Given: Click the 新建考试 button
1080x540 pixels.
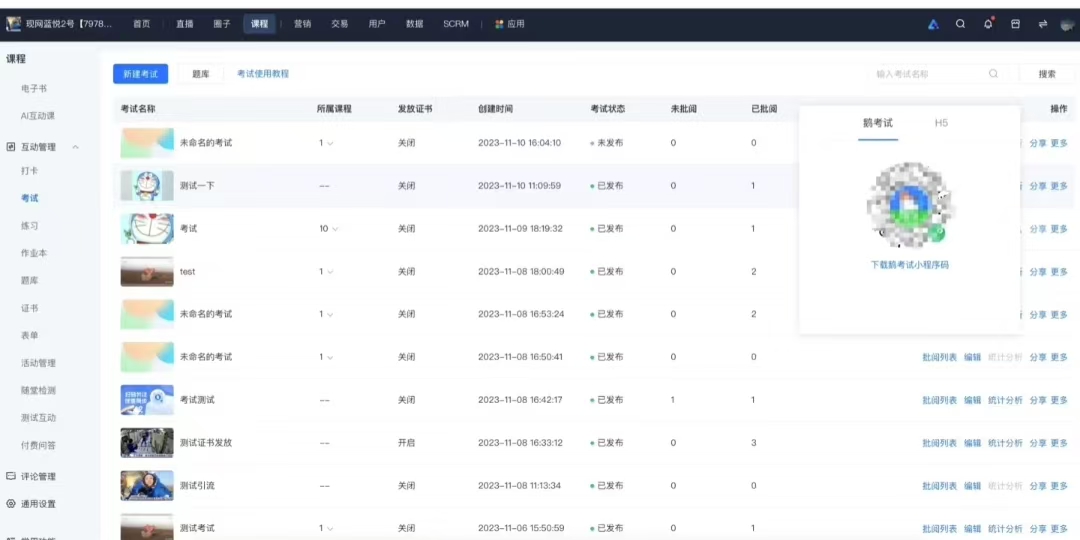Looking at the screenshot, I should tap(141, 74).
